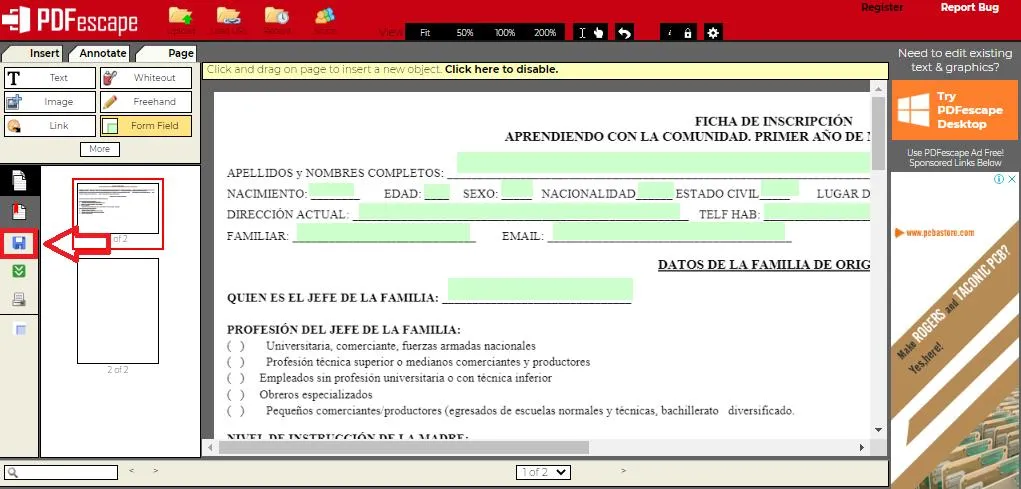The width and height of the screenshot is (1021, 489).
Task: Click the horizontal scrollbar thumb
Action: coord(404,447)
